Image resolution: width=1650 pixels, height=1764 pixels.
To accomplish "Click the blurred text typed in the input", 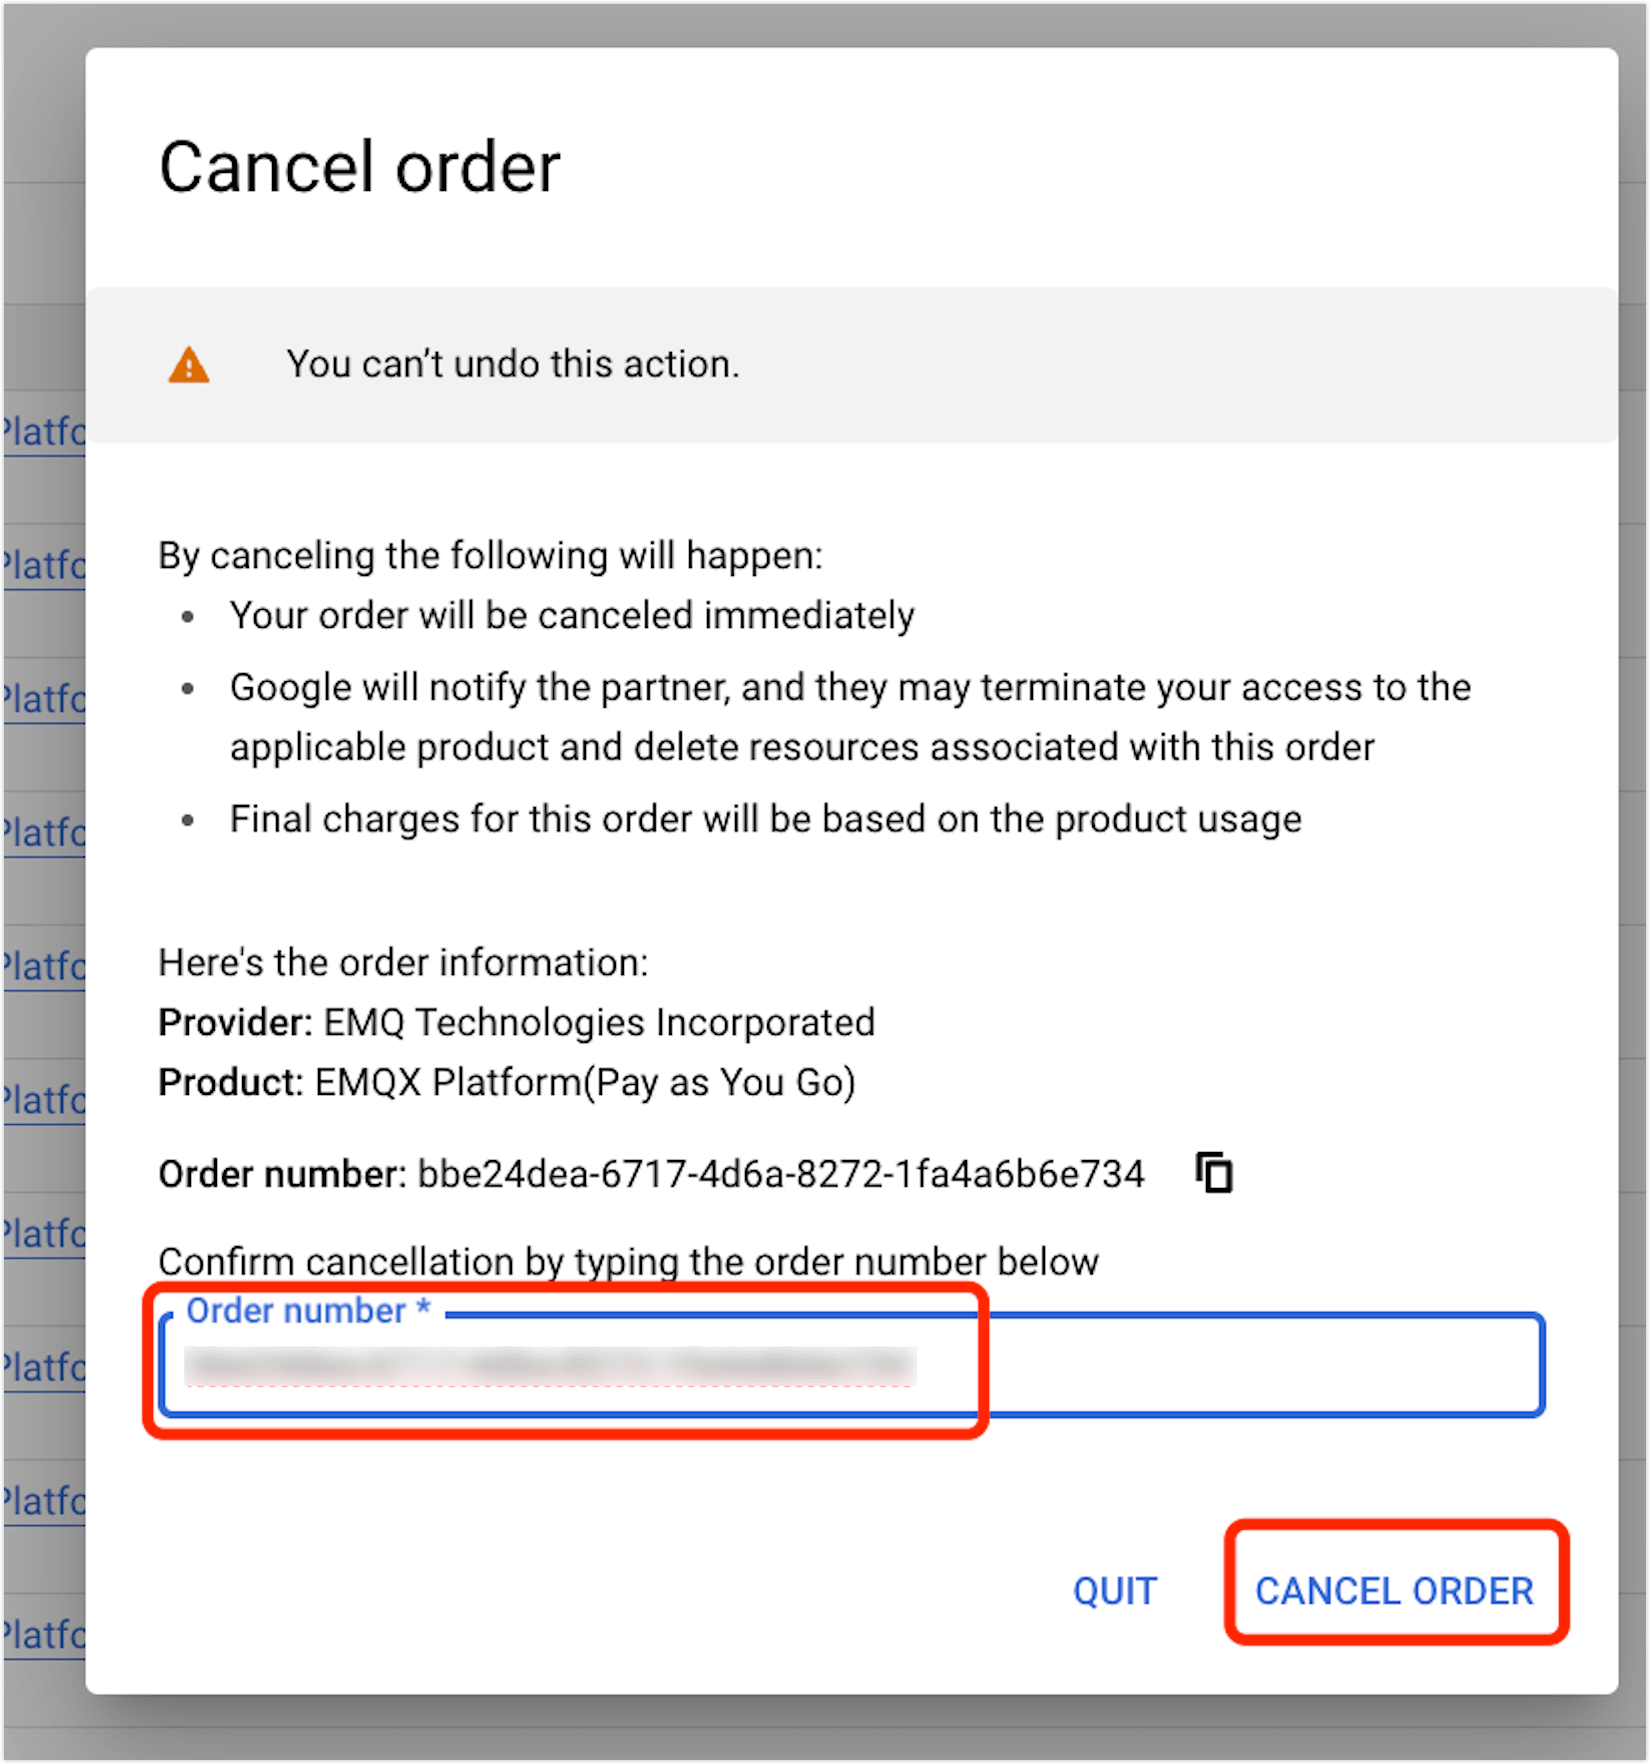I will click(550, 1366).
